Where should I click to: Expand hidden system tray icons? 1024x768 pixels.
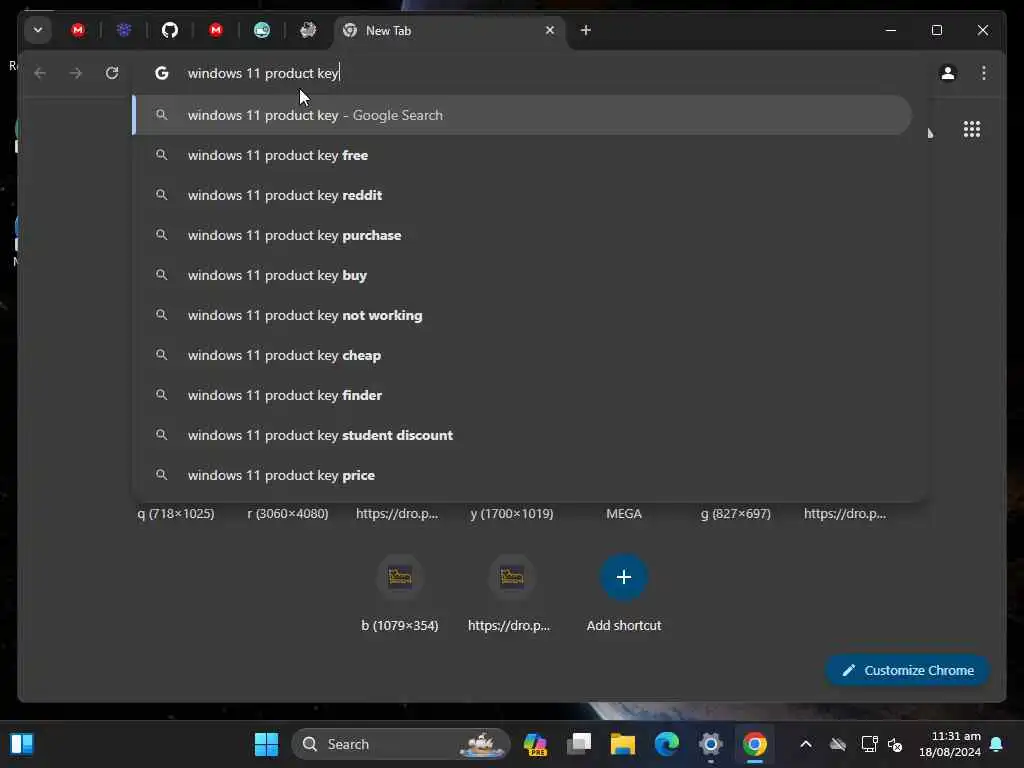coord(806,744)
